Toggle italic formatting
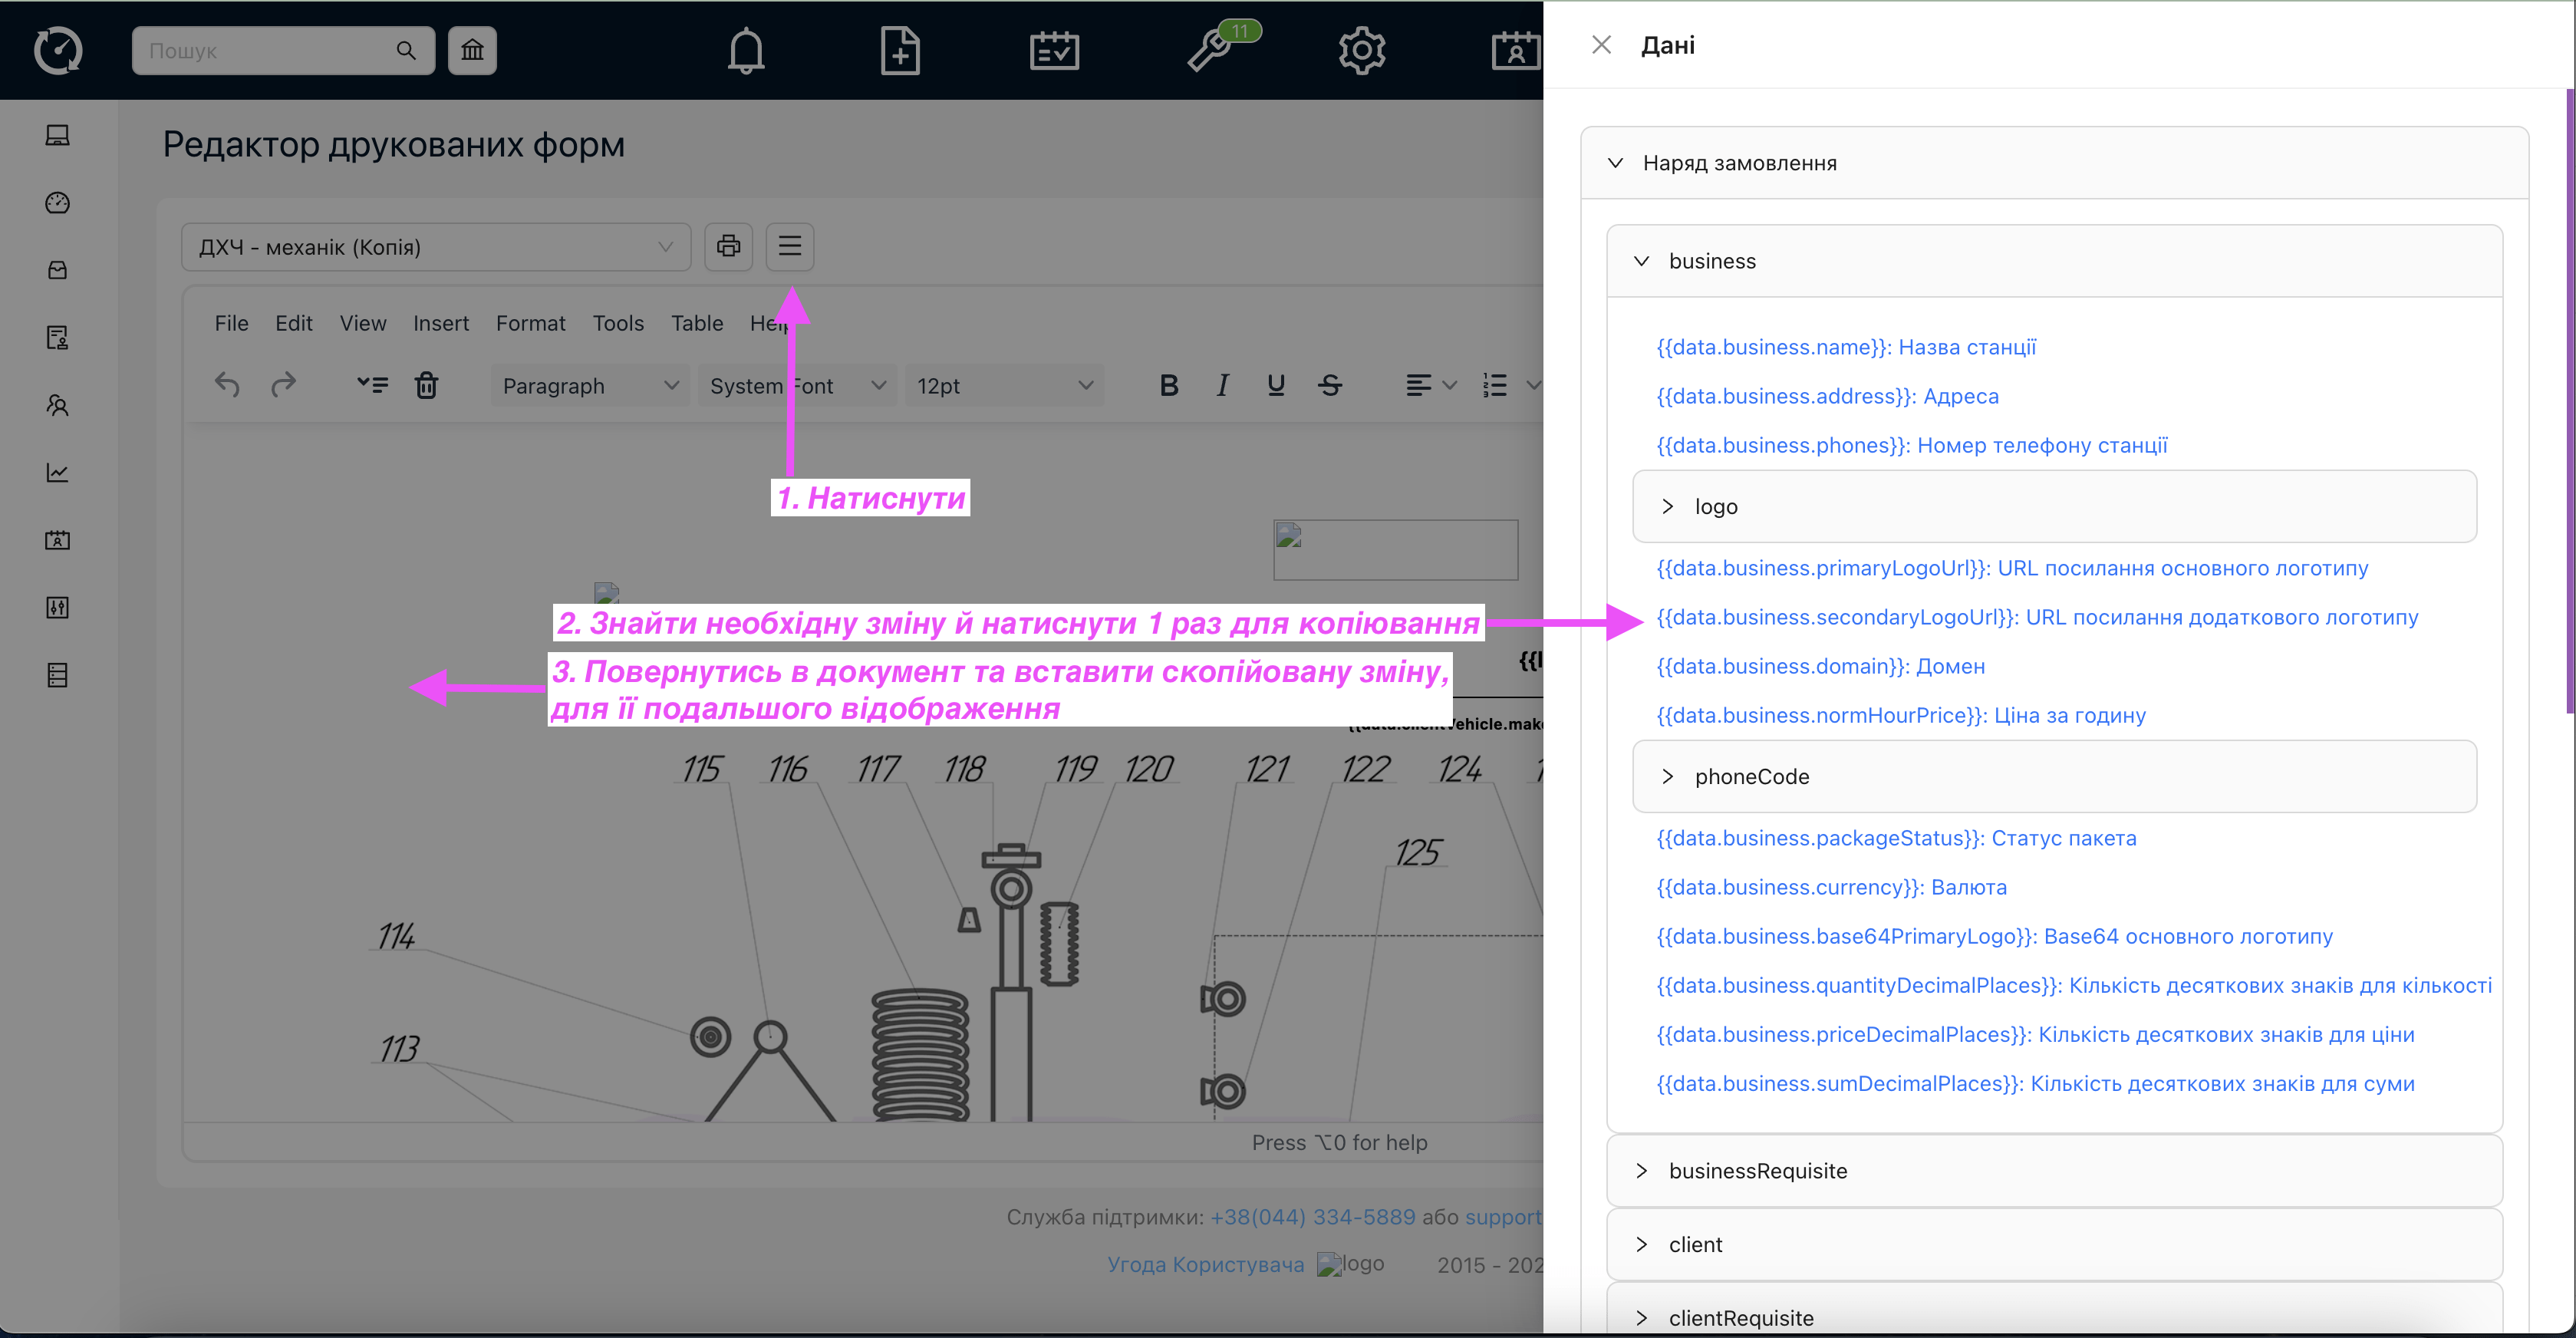The width and height of the screenshot is (2576, 1338). click(x=1222, y=385)
